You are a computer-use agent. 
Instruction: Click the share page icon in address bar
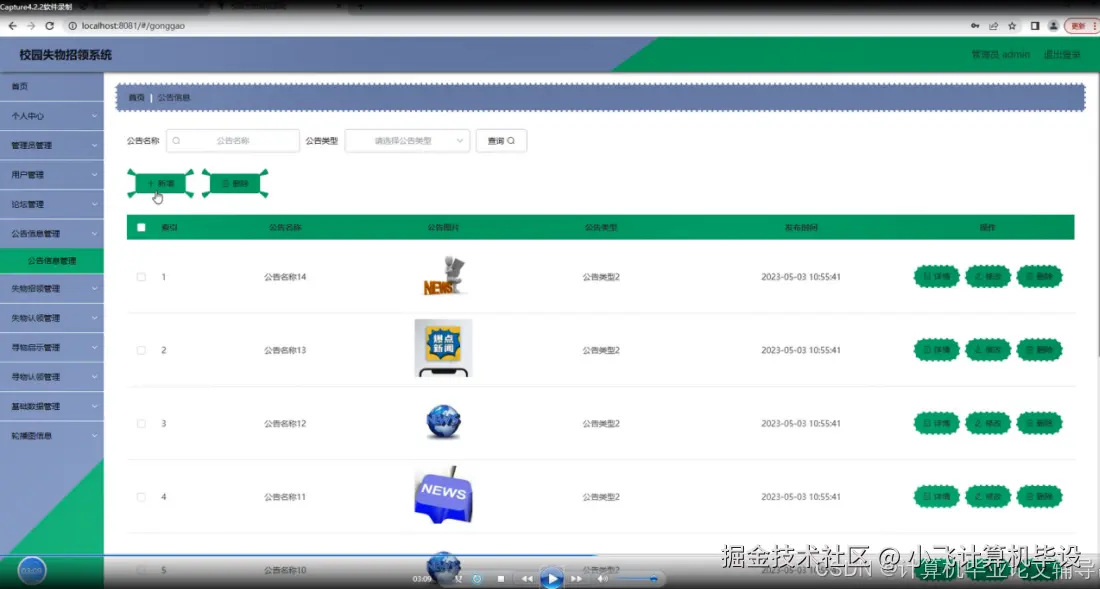993,26
